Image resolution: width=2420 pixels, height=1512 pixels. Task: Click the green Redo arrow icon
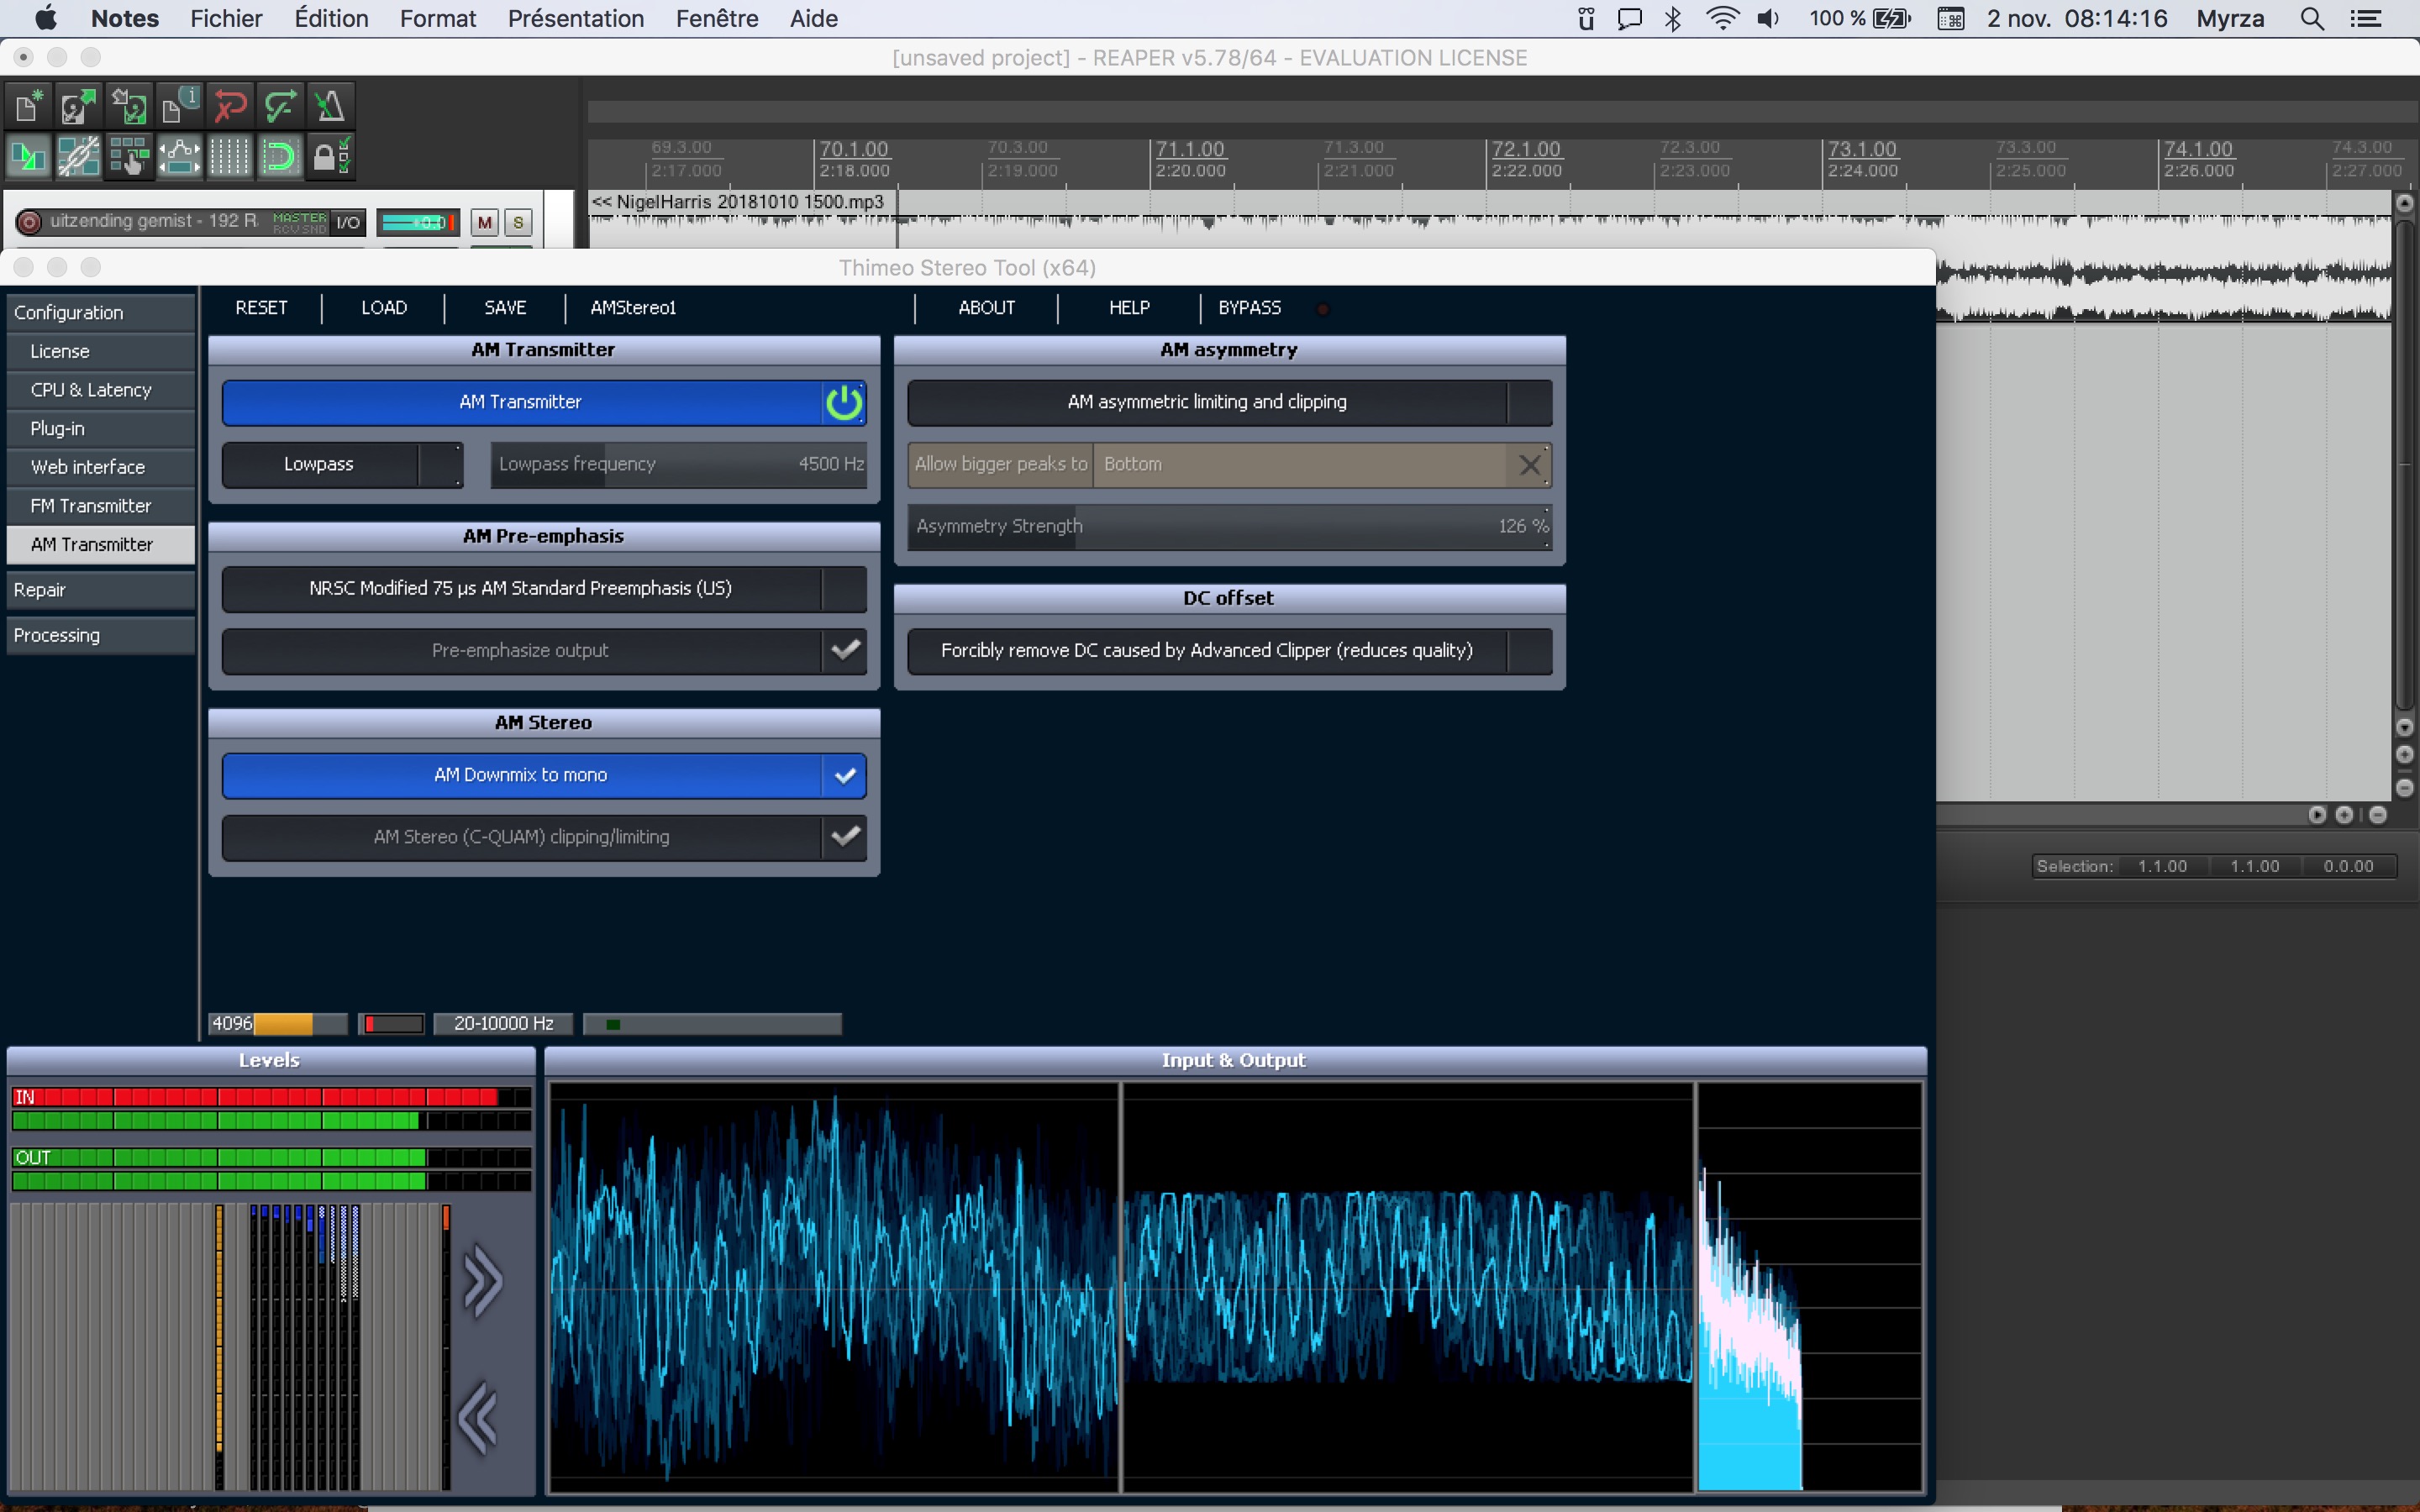[279, 105]
